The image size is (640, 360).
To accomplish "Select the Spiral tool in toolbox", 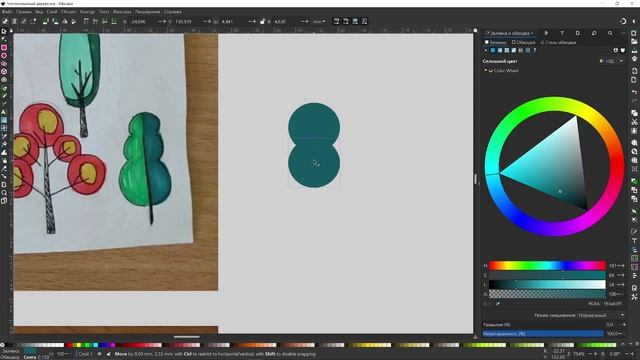I will [4, 80].
